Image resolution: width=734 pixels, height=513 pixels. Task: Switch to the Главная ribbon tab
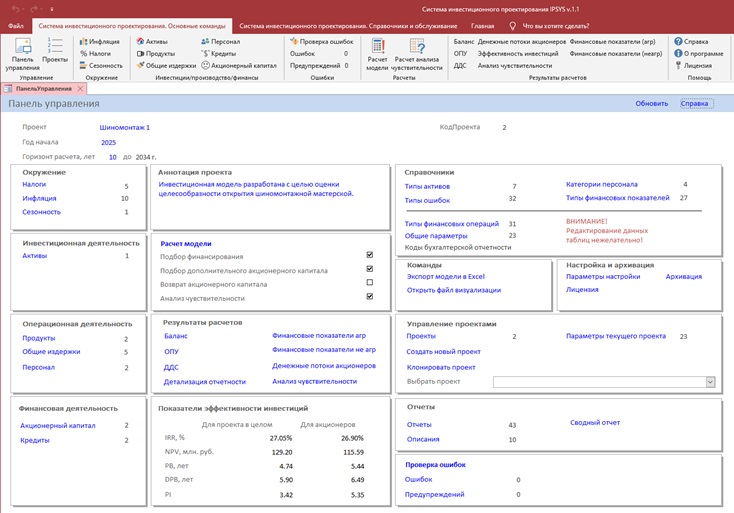(482, 25)
